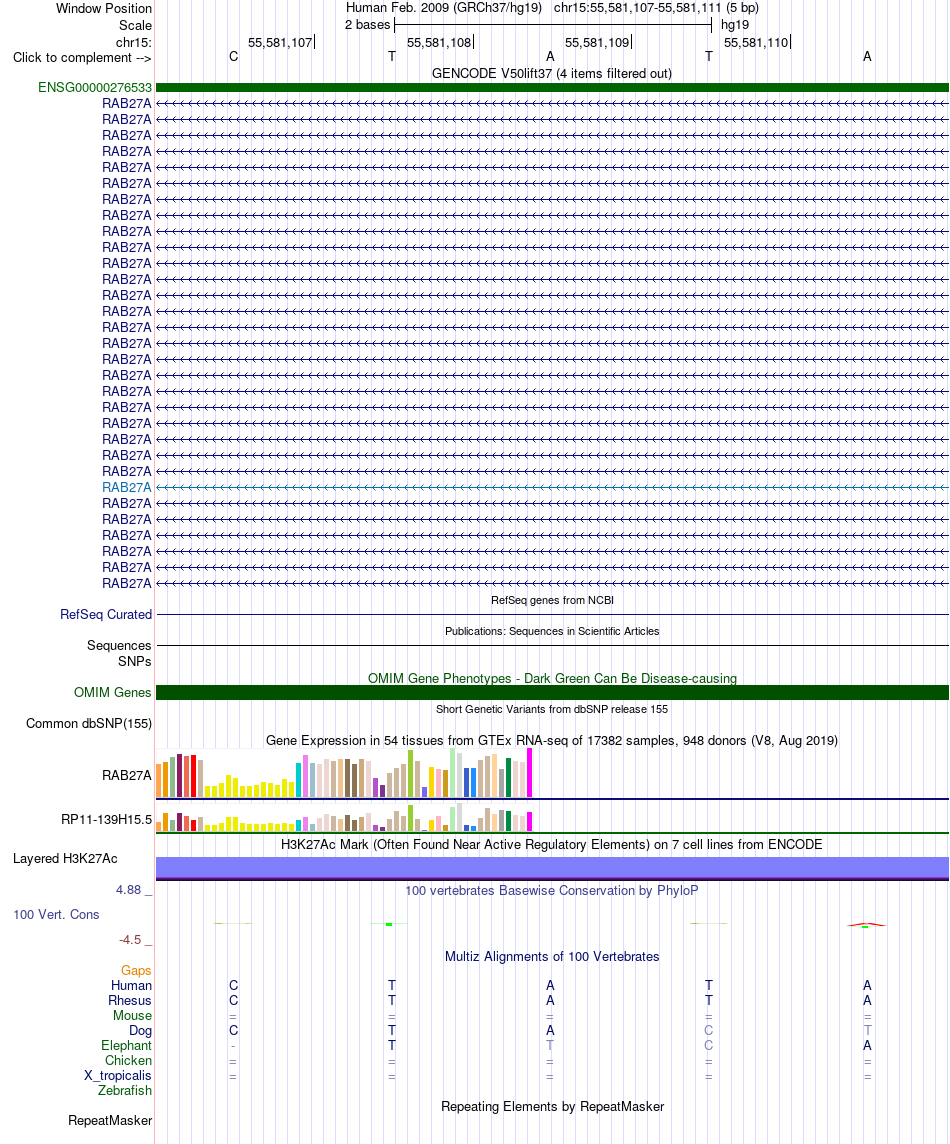The image size is (950, 1144).
Task: Click 'Short Genetic Variants from dbSNP release 155'
Action: pyautogui.click(x=552, y=709)
